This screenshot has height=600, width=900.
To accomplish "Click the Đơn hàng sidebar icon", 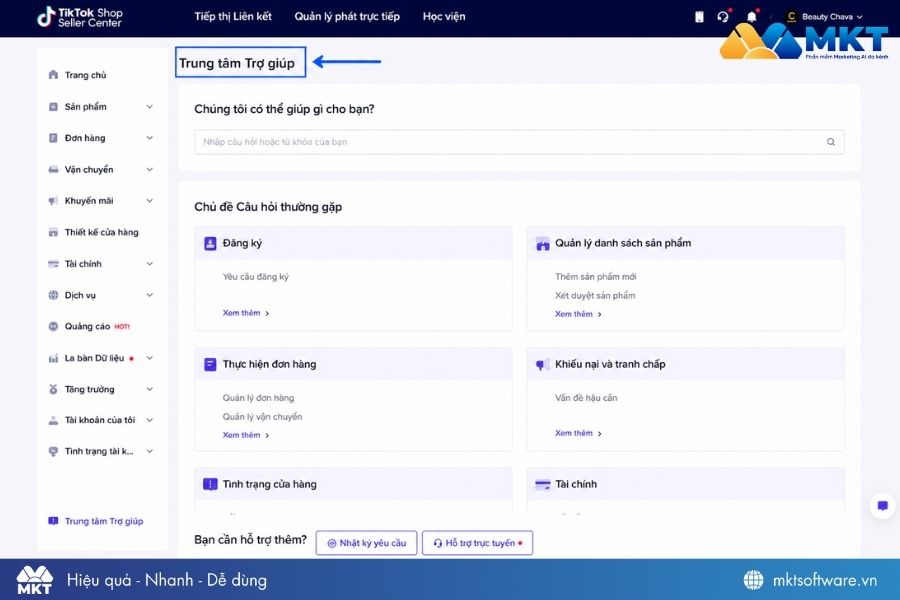I will 53,138.
